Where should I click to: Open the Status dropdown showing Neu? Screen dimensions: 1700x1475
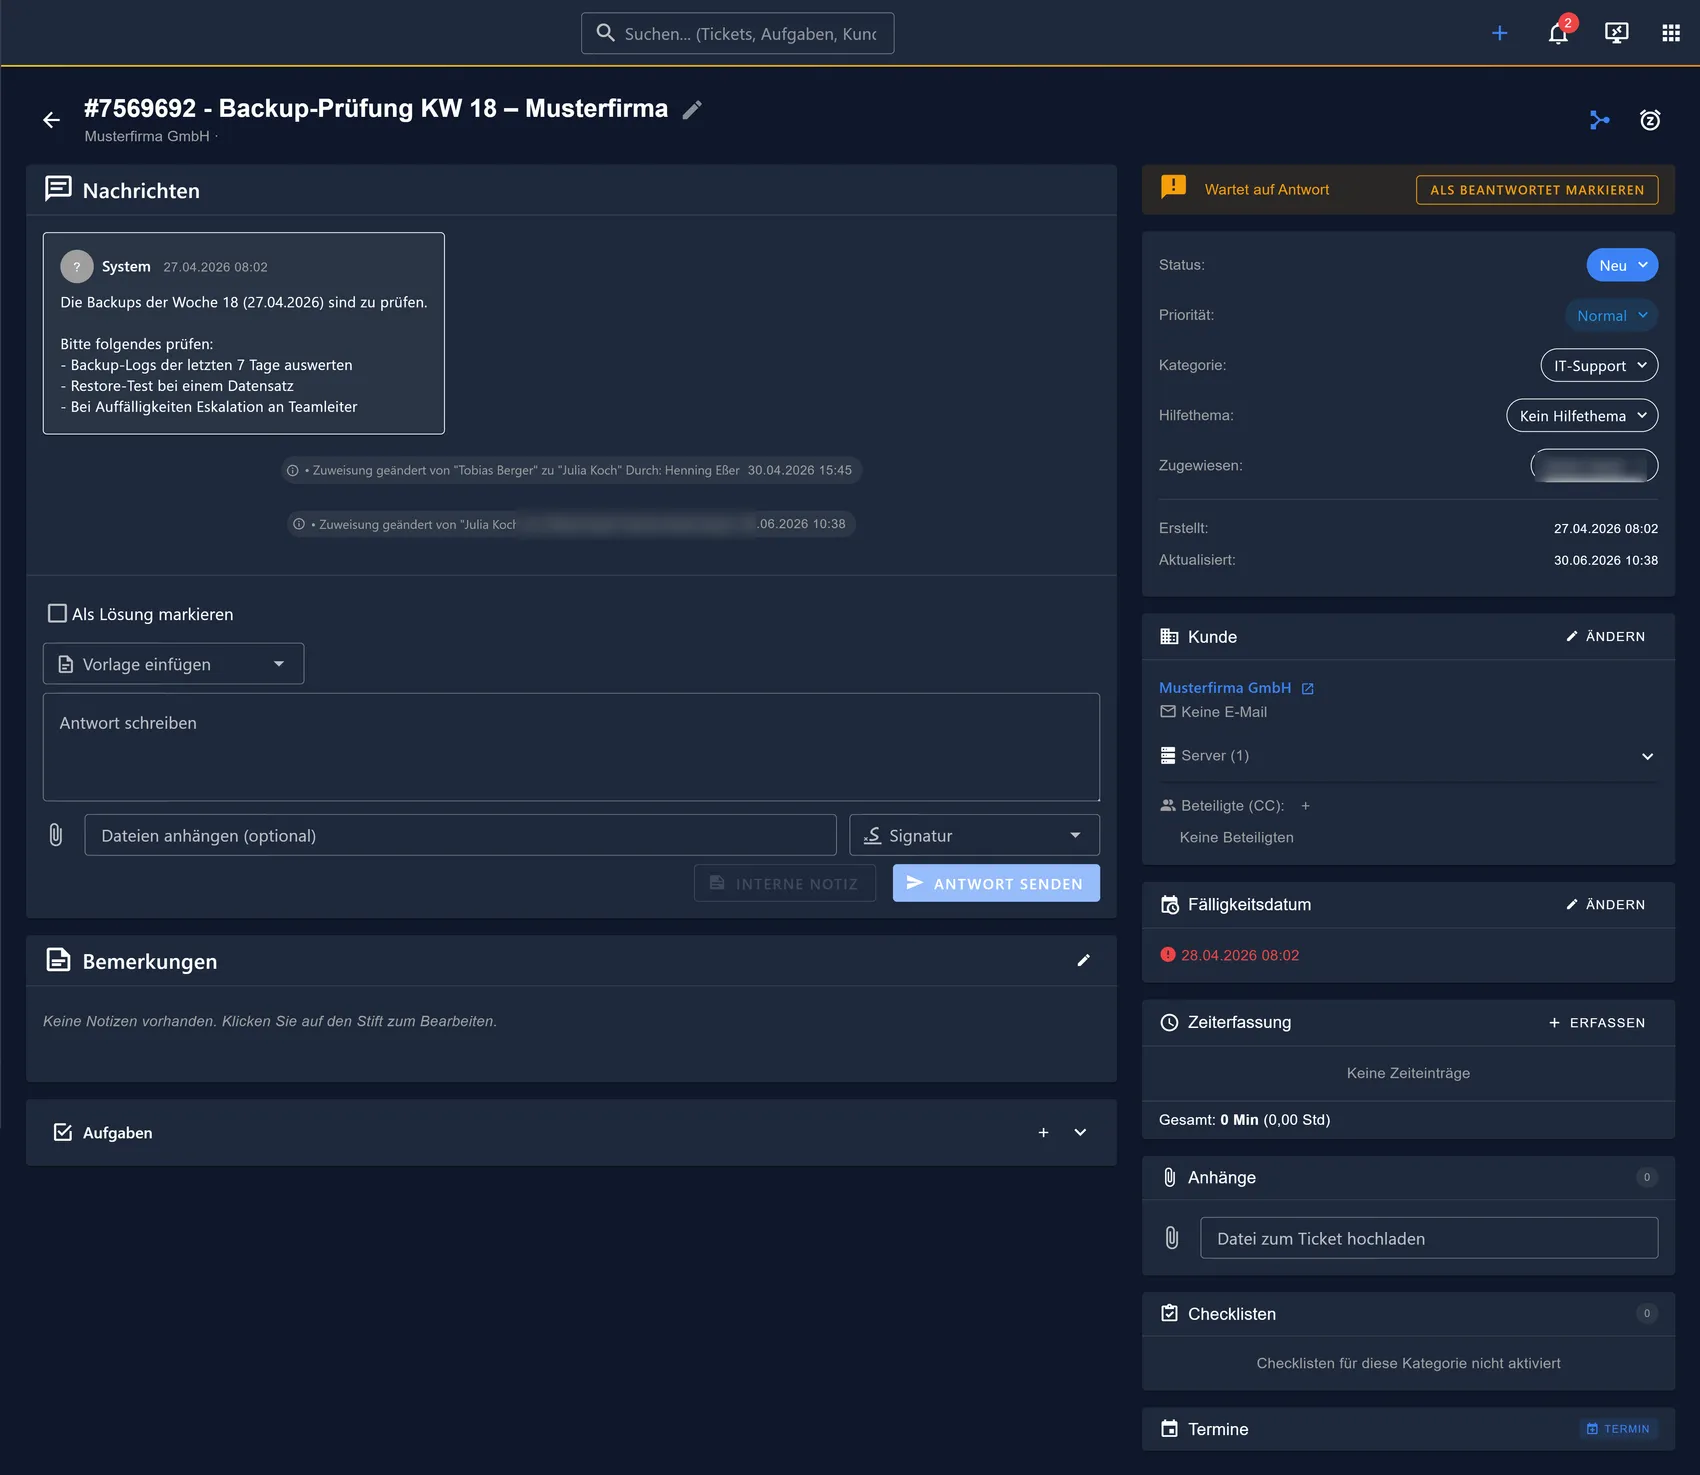pos(1622,265)
